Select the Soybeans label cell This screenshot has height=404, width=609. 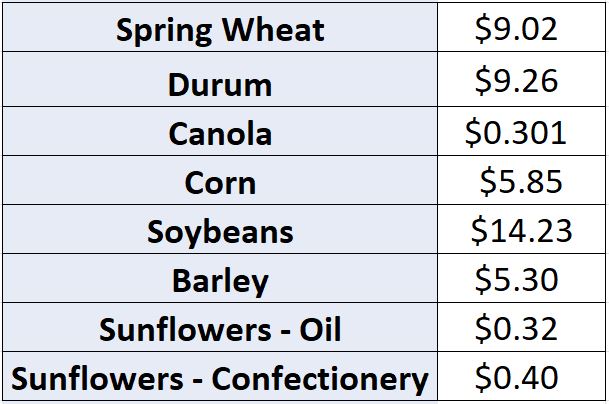pyautogui.click(x=220, y=229)
